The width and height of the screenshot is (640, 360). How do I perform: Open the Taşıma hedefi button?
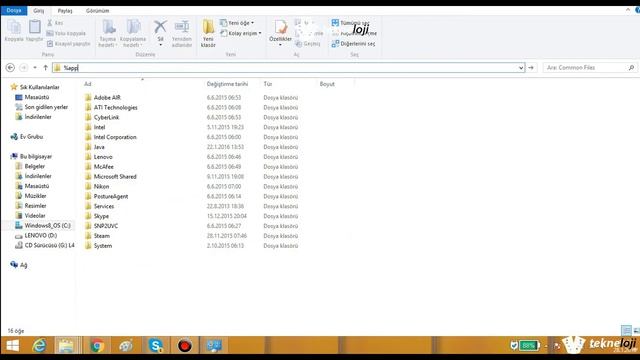(x=108, y=33)
